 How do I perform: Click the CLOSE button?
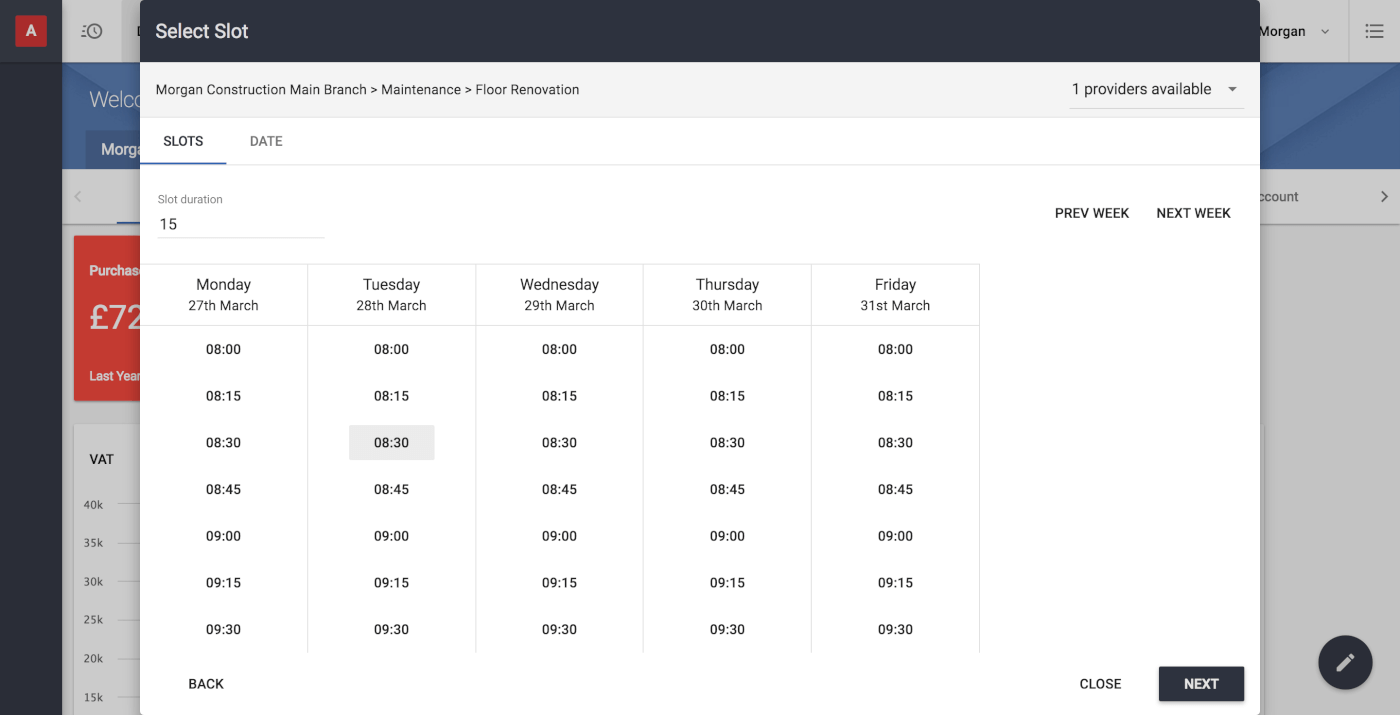tap(1100, 684)
